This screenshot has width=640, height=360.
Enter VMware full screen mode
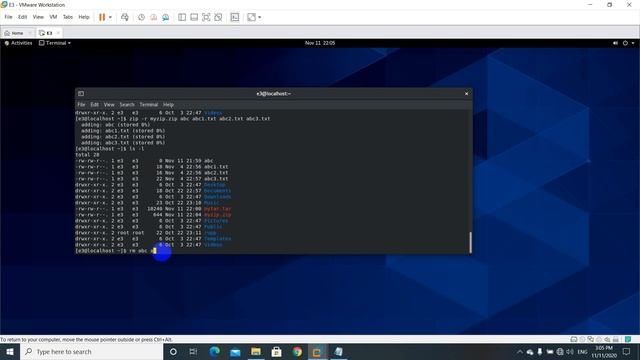(x=206, y=17)
